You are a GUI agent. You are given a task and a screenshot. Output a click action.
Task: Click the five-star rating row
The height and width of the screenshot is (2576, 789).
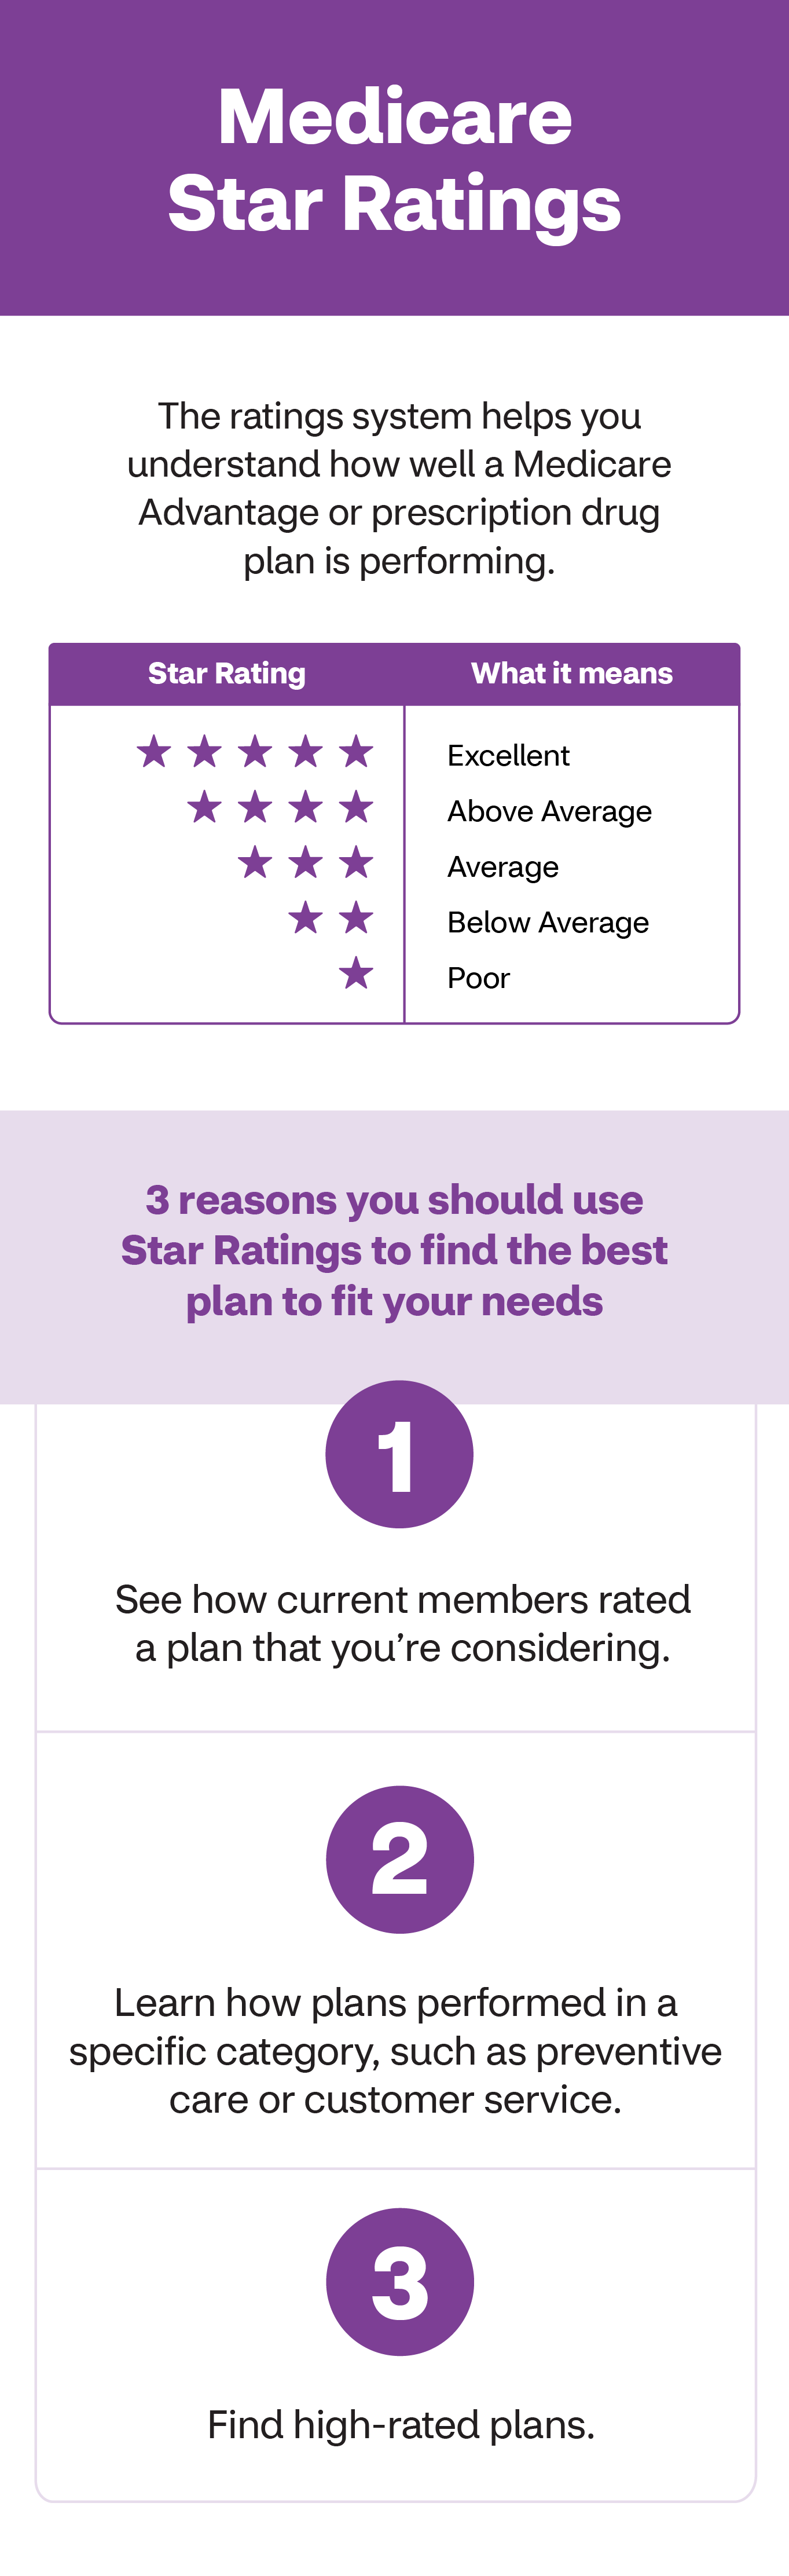[x=255, y=752]
